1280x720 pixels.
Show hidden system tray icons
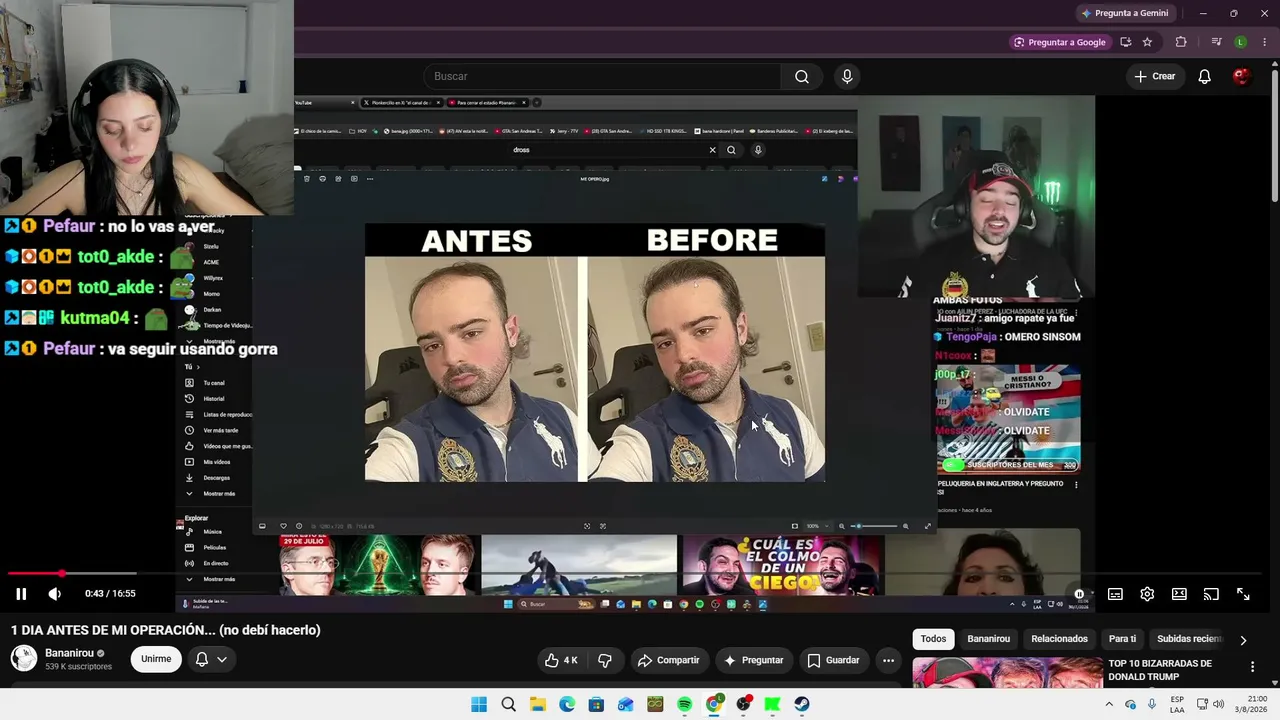1108,704
